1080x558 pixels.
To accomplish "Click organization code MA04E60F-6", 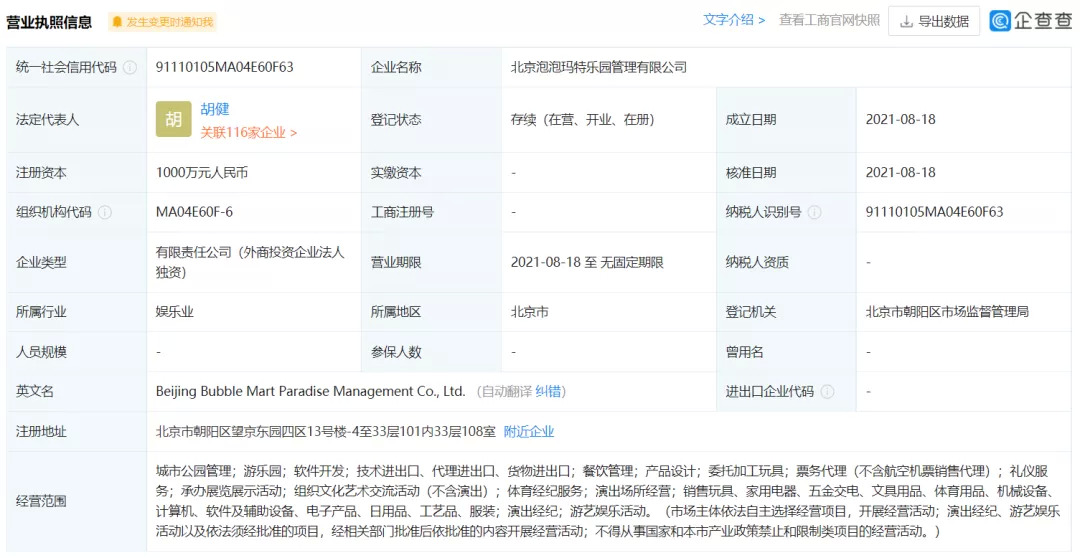I will click(194, 212).
